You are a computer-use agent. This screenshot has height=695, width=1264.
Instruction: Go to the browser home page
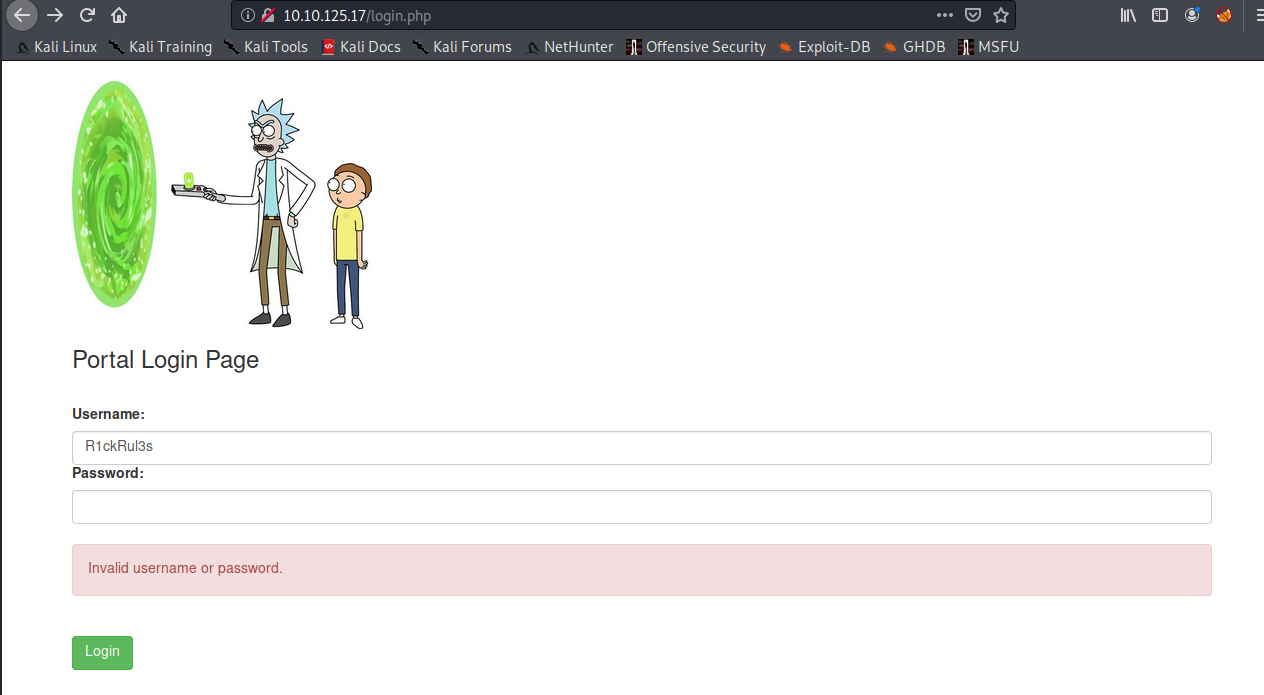point(119,15)
